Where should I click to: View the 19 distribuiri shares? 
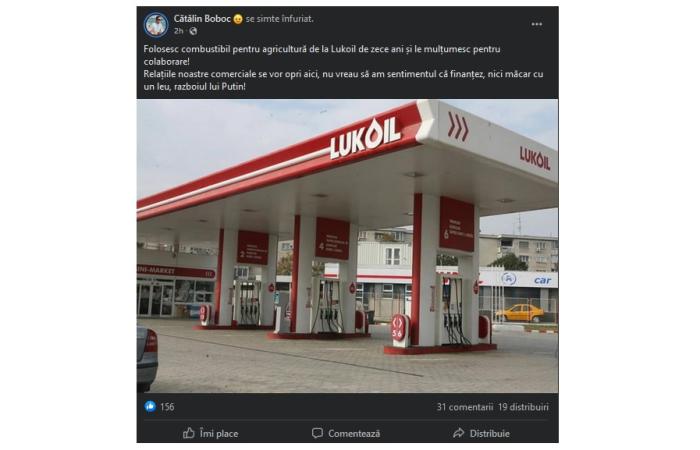coord(523,407)
